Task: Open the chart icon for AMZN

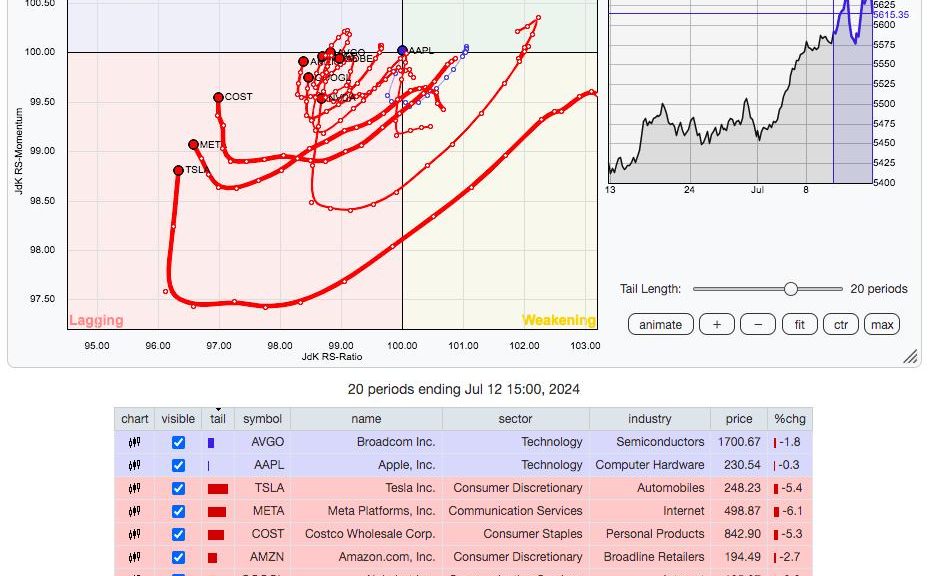Action: tap(135, 558)
